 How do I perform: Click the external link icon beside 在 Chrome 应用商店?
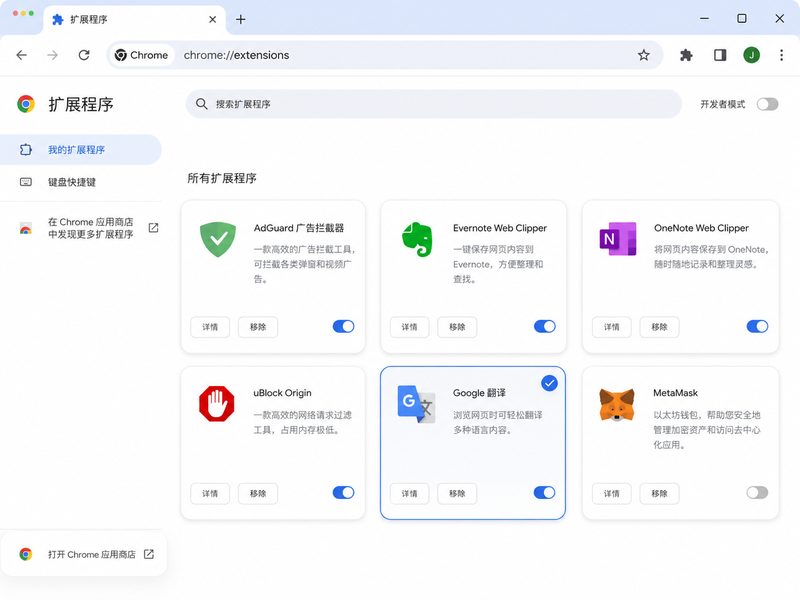pyautogui.click(x=153, y=228)
